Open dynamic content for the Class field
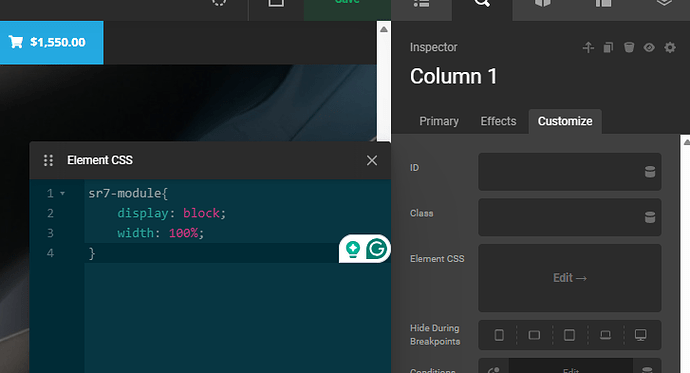The width and height of the screenshot is (690, 373). [650, 217]
